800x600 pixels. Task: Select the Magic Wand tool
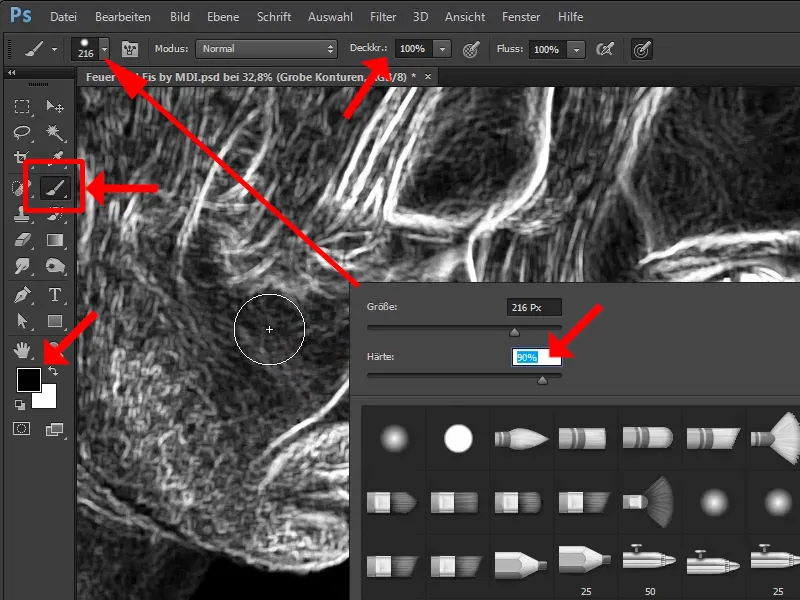(x=55, y=133)
